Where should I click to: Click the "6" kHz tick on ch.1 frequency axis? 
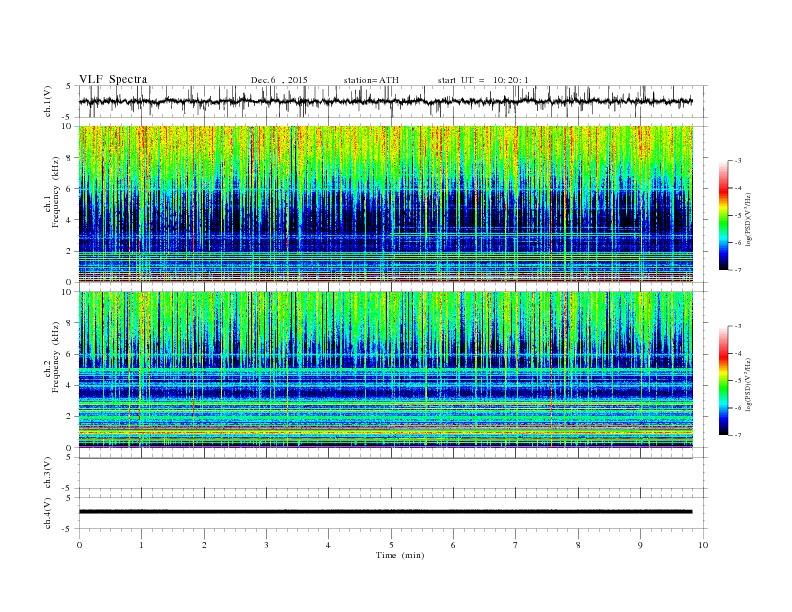[70, 189]
